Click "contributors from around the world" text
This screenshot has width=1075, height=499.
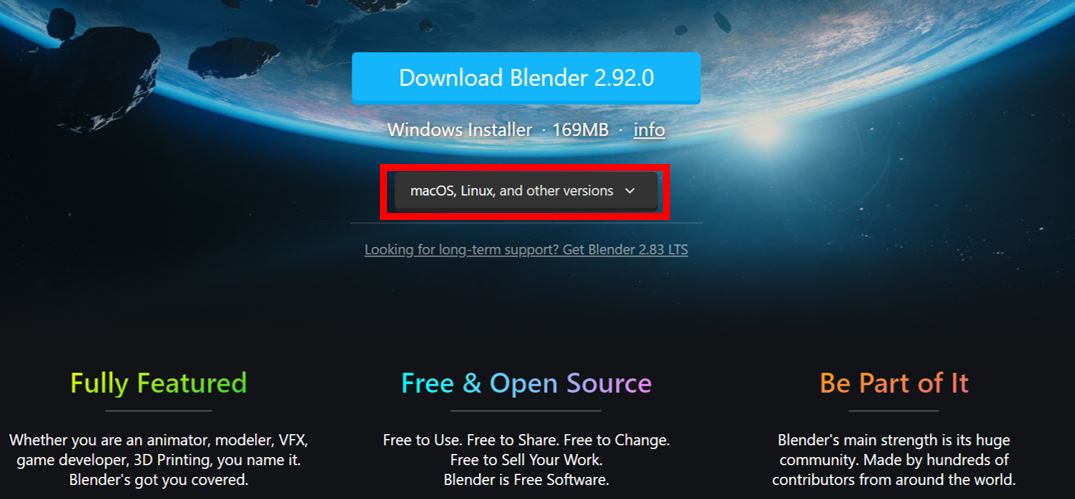[893, 478]
